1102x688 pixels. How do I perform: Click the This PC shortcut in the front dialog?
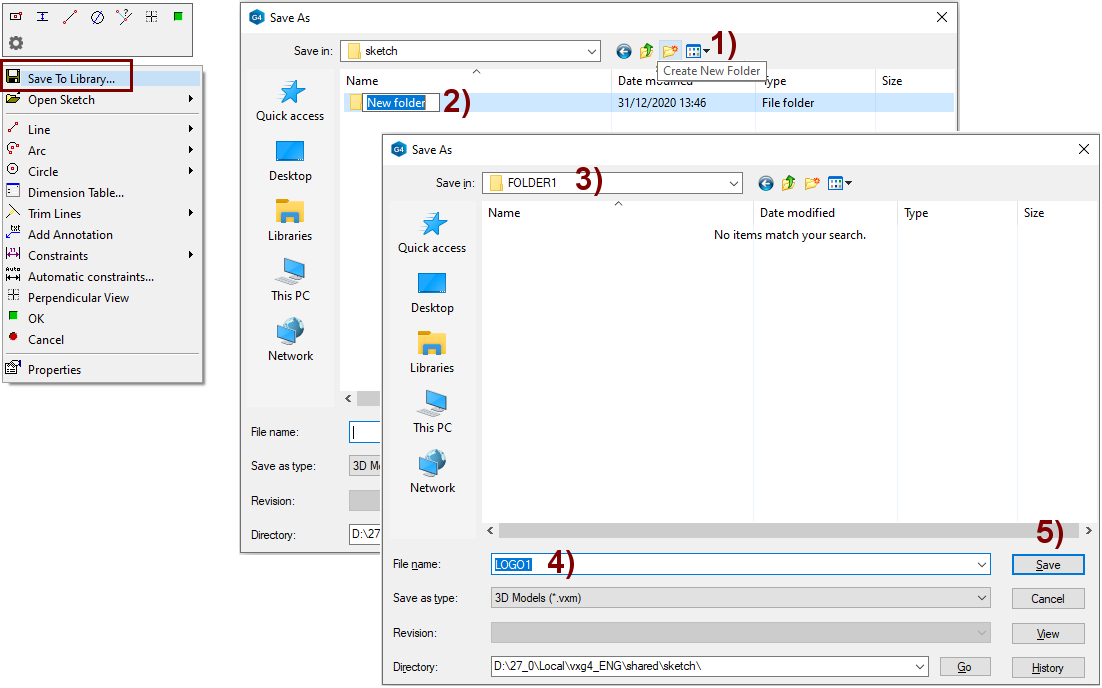432,412
